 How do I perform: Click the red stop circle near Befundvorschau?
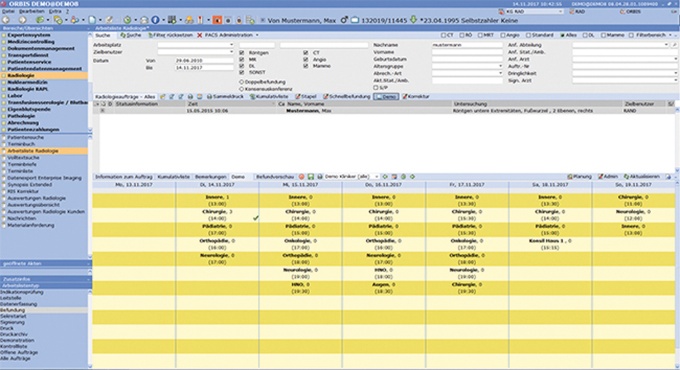click(x=301, y=177)
